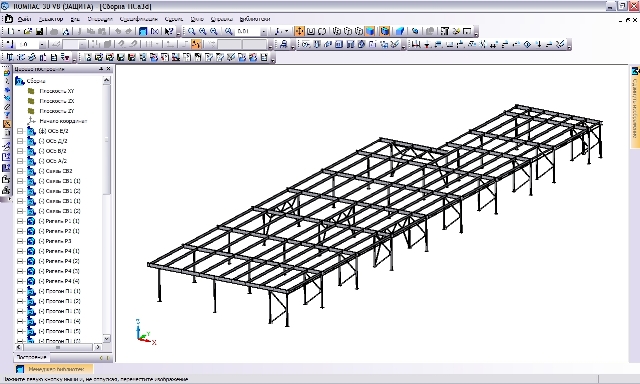Activate the context help arrow icon
This screenshot has height=384, width=640.
coord(168,31)
